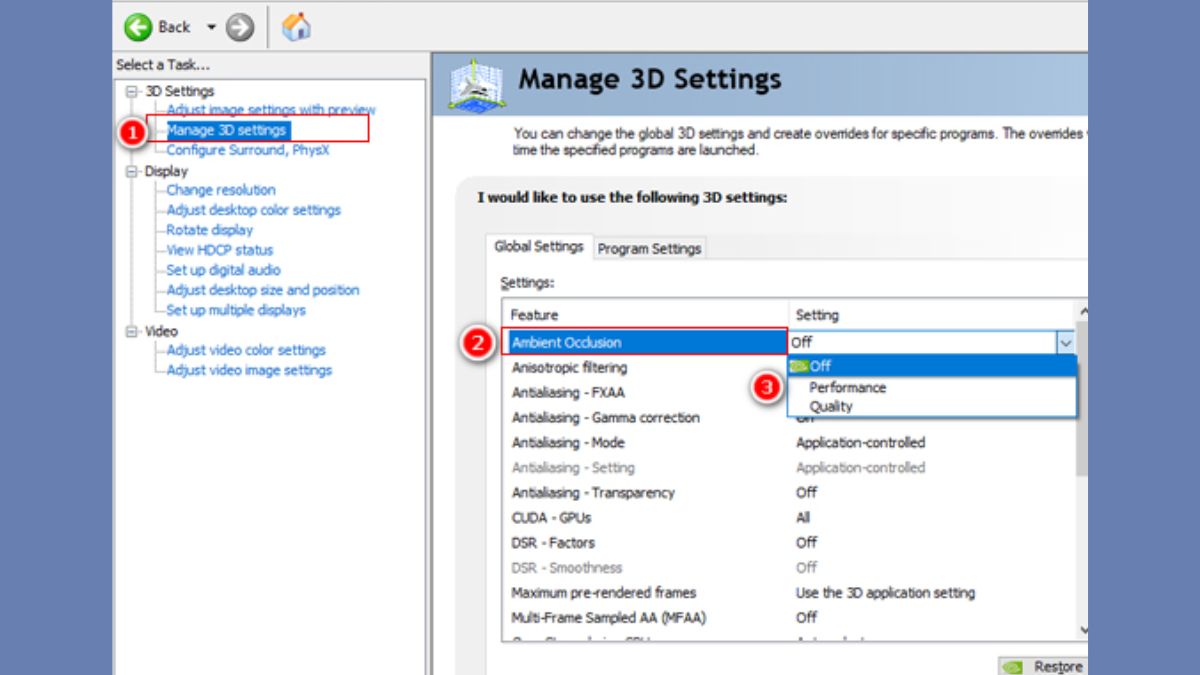Select the Ambient Occlusion feature row

click(x=646, y=342)
